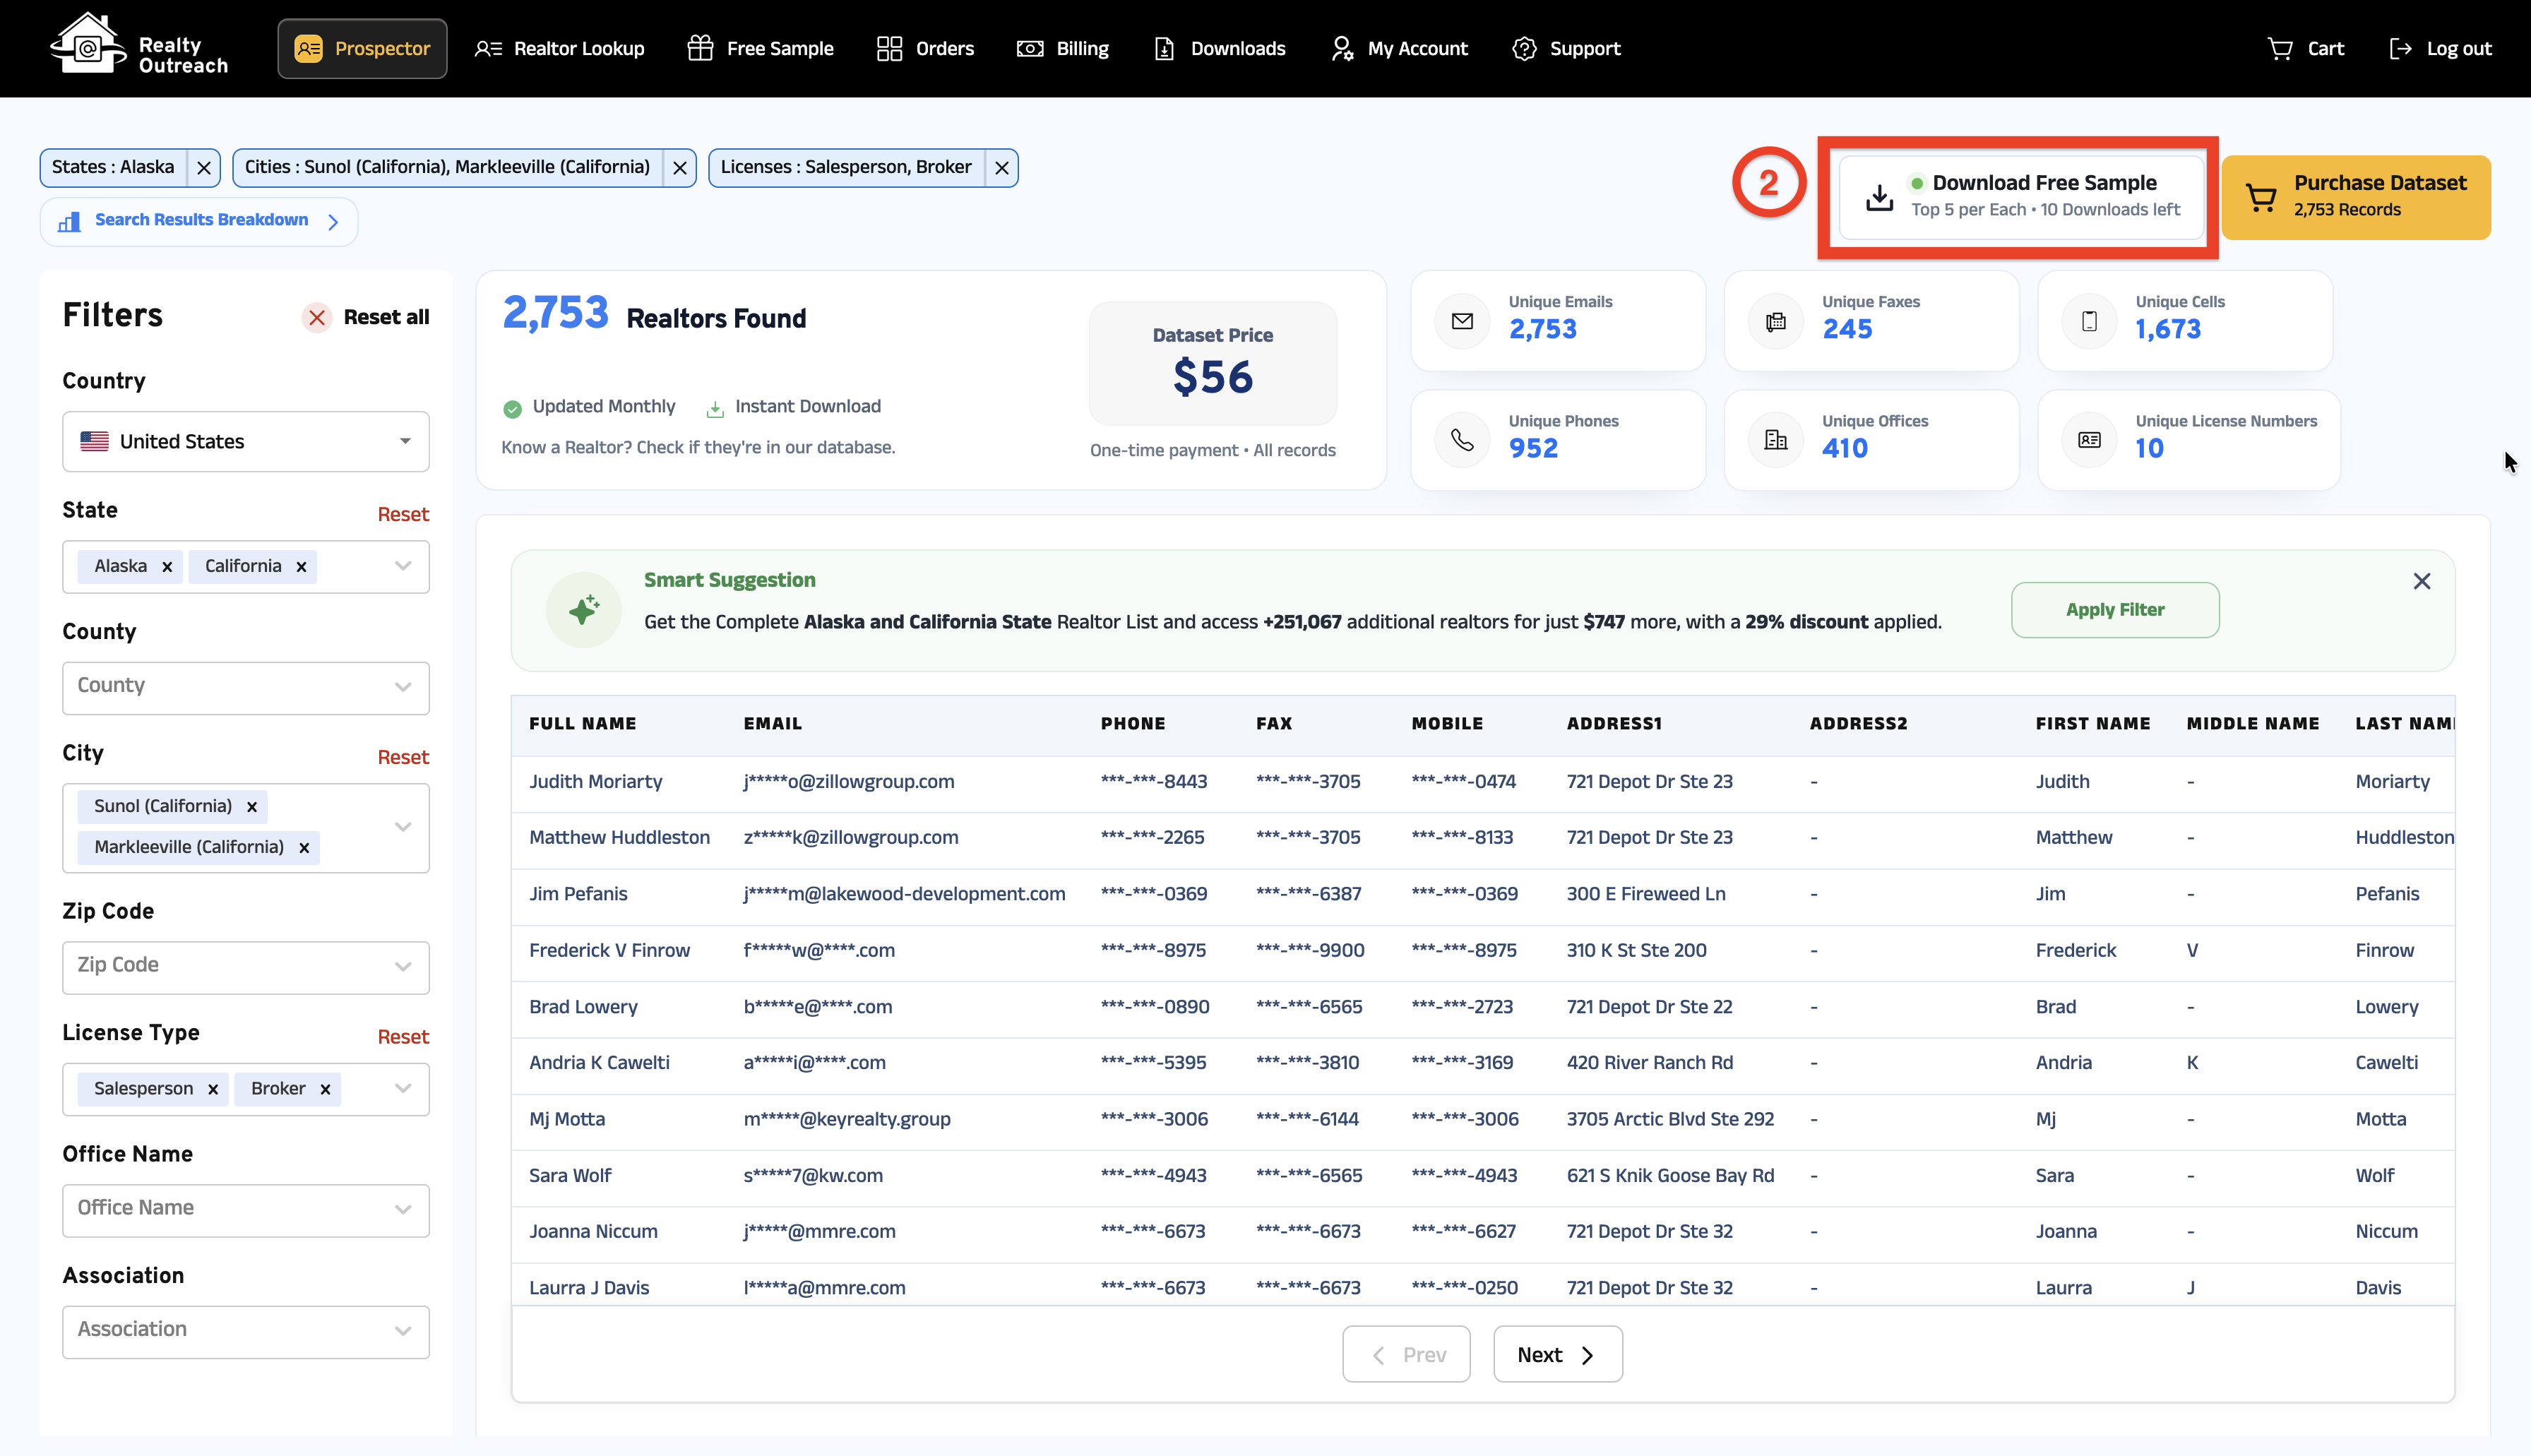Screen dimensions: 2531x1456
Task: Remove the Licenses filter chip
Action: coord(1001,168)
